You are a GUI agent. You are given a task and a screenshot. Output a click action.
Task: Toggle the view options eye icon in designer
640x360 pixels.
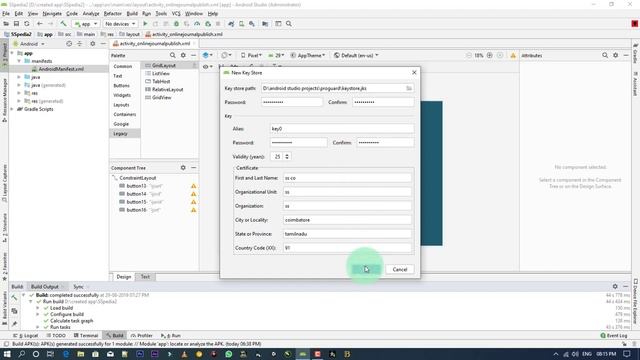(x=208, y=67)
